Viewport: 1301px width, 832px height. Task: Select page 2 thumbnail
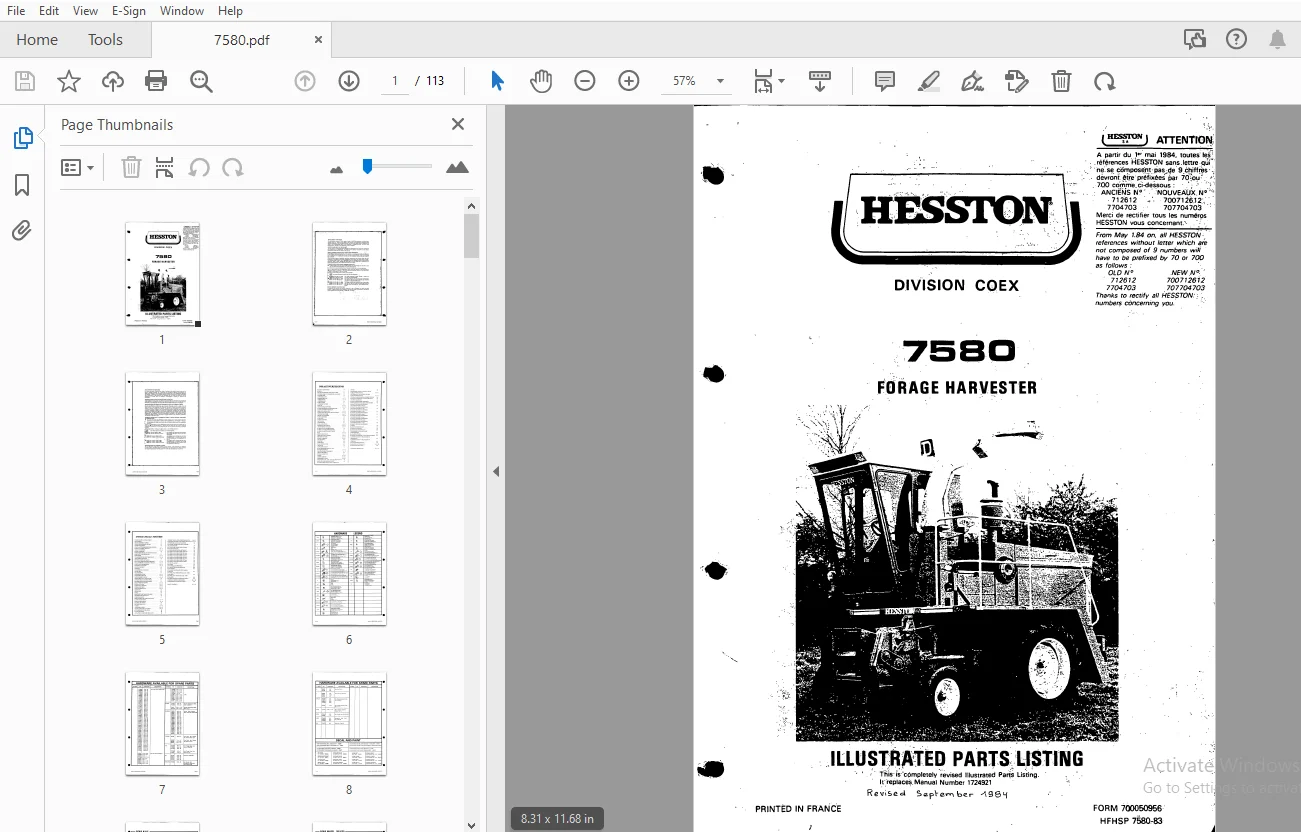[x=349, y=274]
